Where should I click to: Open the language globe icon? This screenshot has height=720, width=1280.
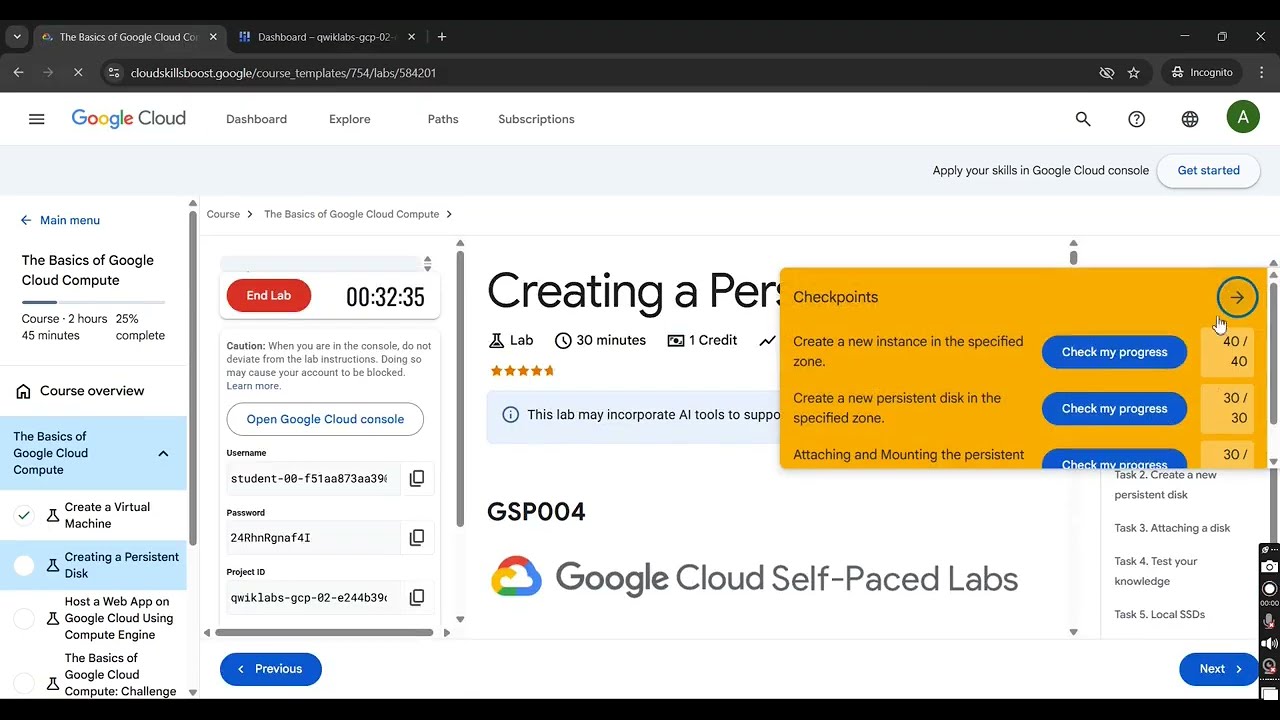(1190, 119)
